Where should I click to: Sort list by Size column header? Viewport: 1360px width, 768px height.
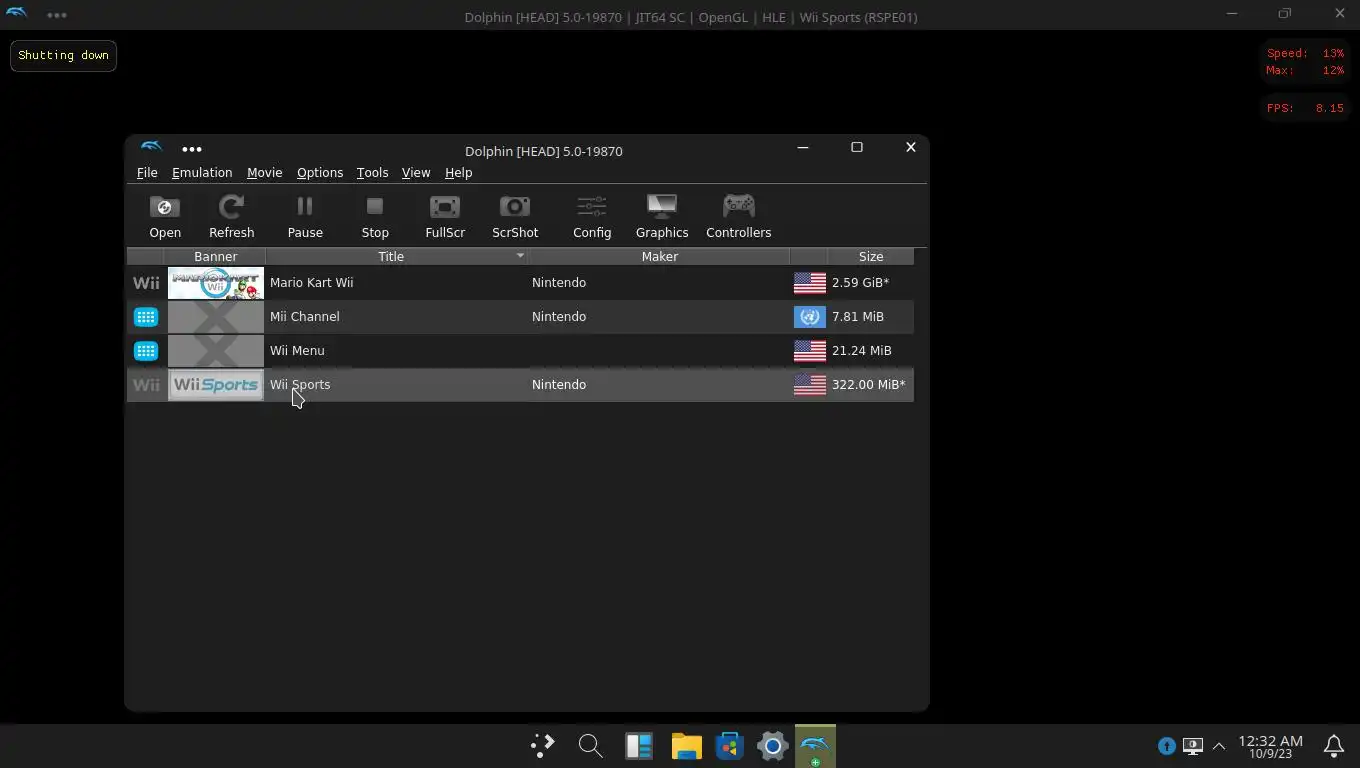click(x=870, y=256)
